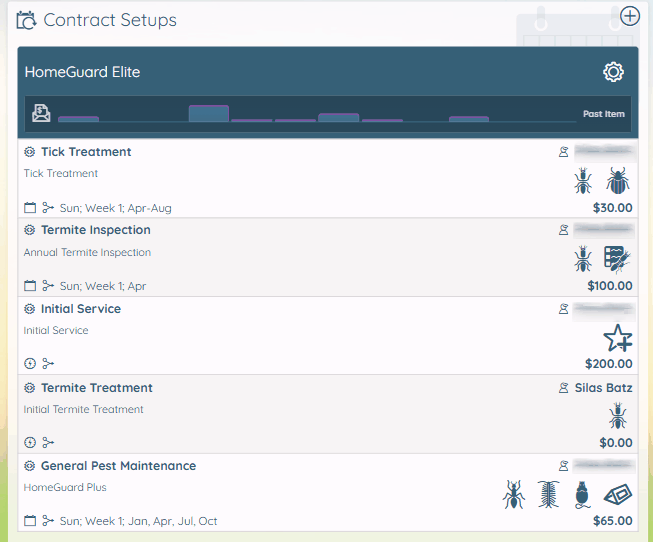The height and width of the screenshot is (542, 653).
Task: Open Termite Treatment settings gear
Action: (x=30, y=388)
